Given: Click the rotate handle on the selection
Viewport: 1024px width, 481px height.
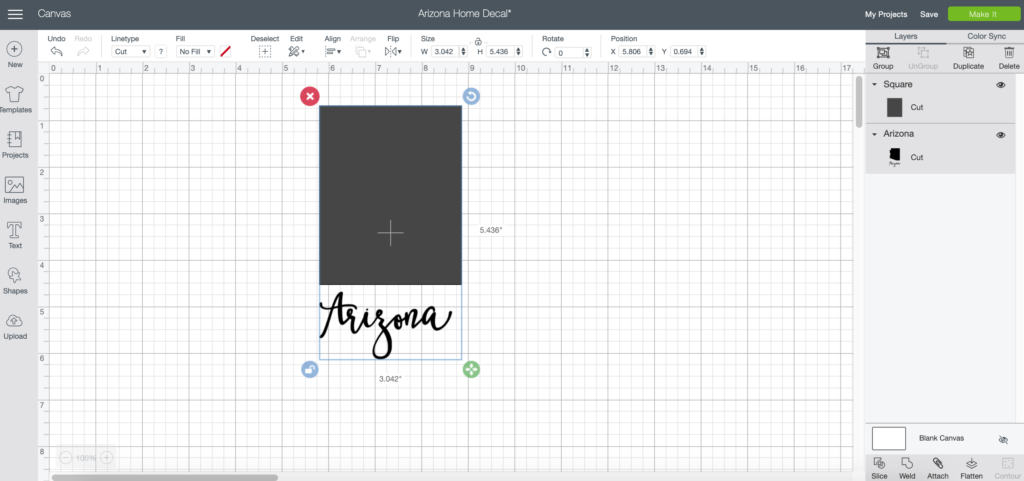Looking at the screenshot, I should tap(472, 97).
